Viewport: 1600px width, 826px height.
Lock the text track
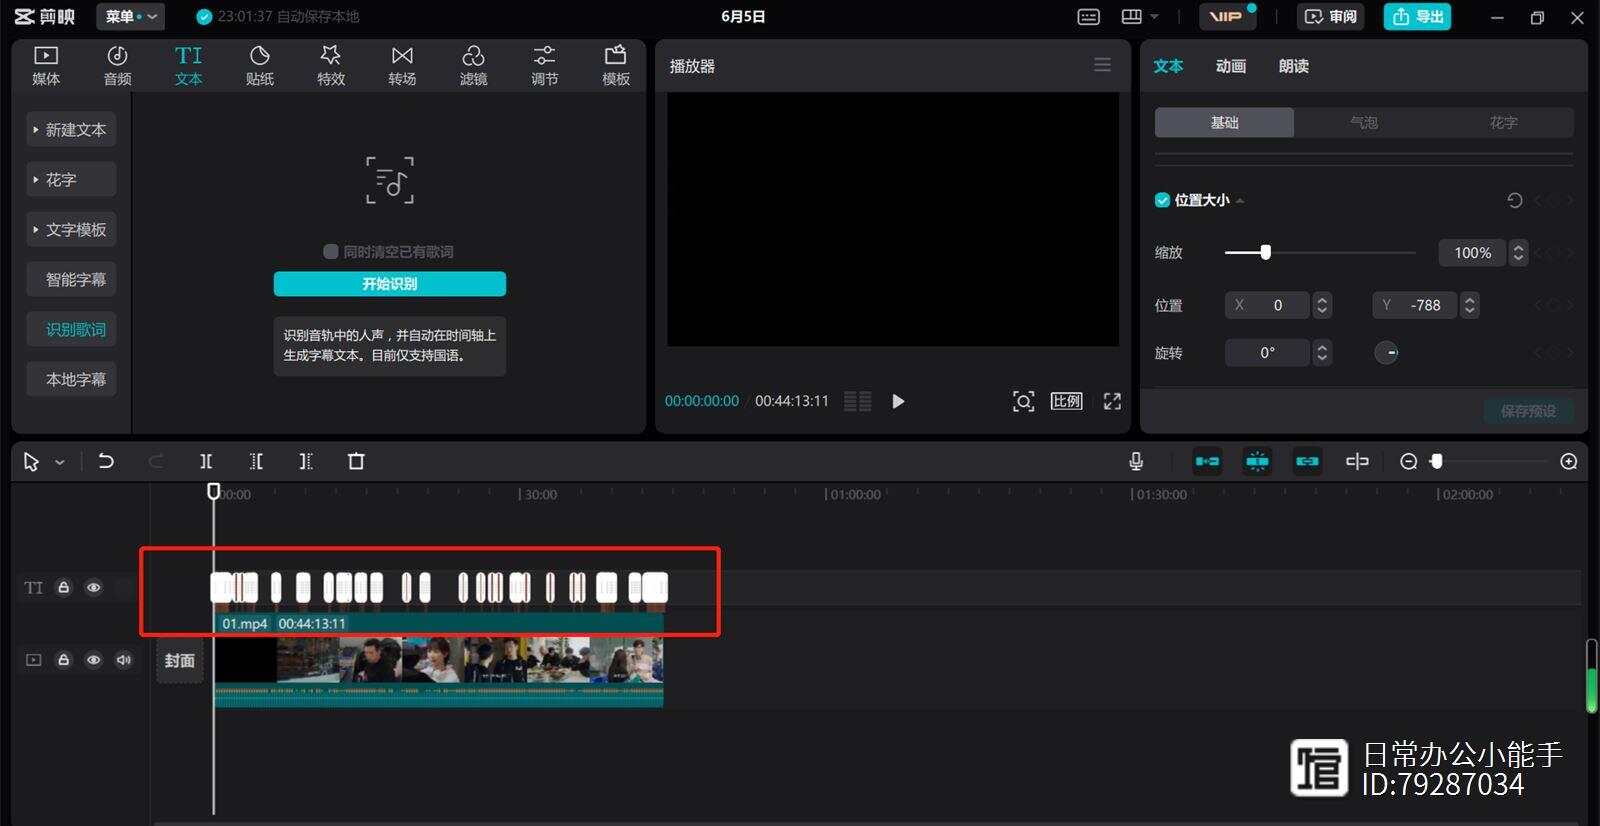pos(64,588)
